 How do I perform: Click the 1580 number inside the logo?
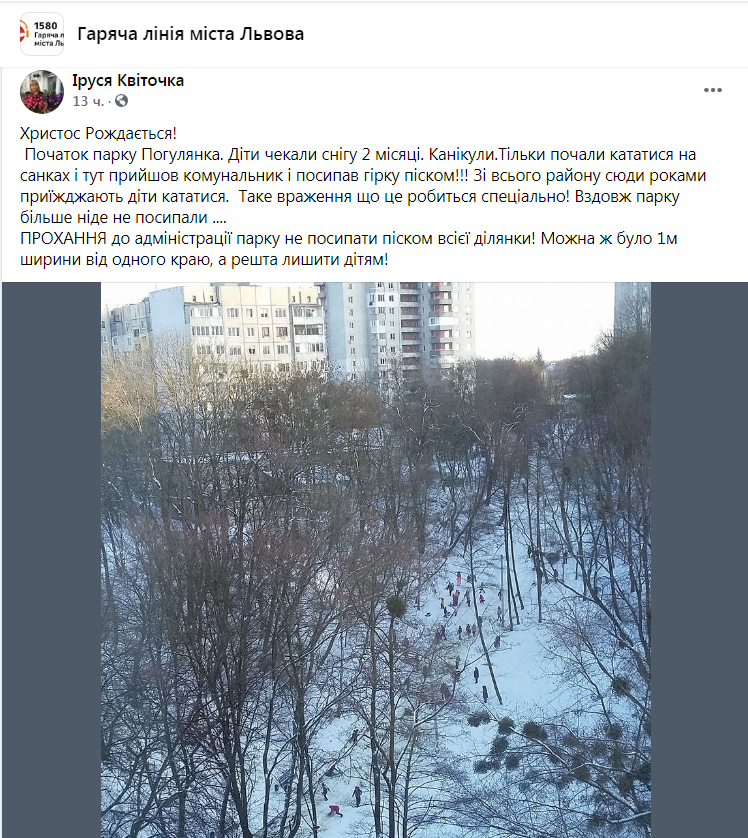tap(45, 26)
